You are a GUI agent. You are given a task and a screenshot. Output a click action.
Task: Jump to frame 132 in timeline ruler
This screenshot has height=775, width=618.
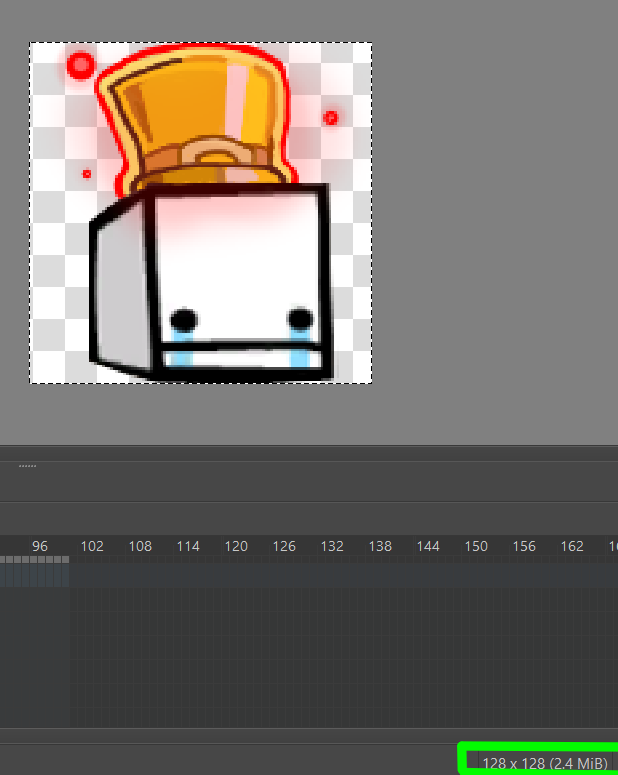332,546
